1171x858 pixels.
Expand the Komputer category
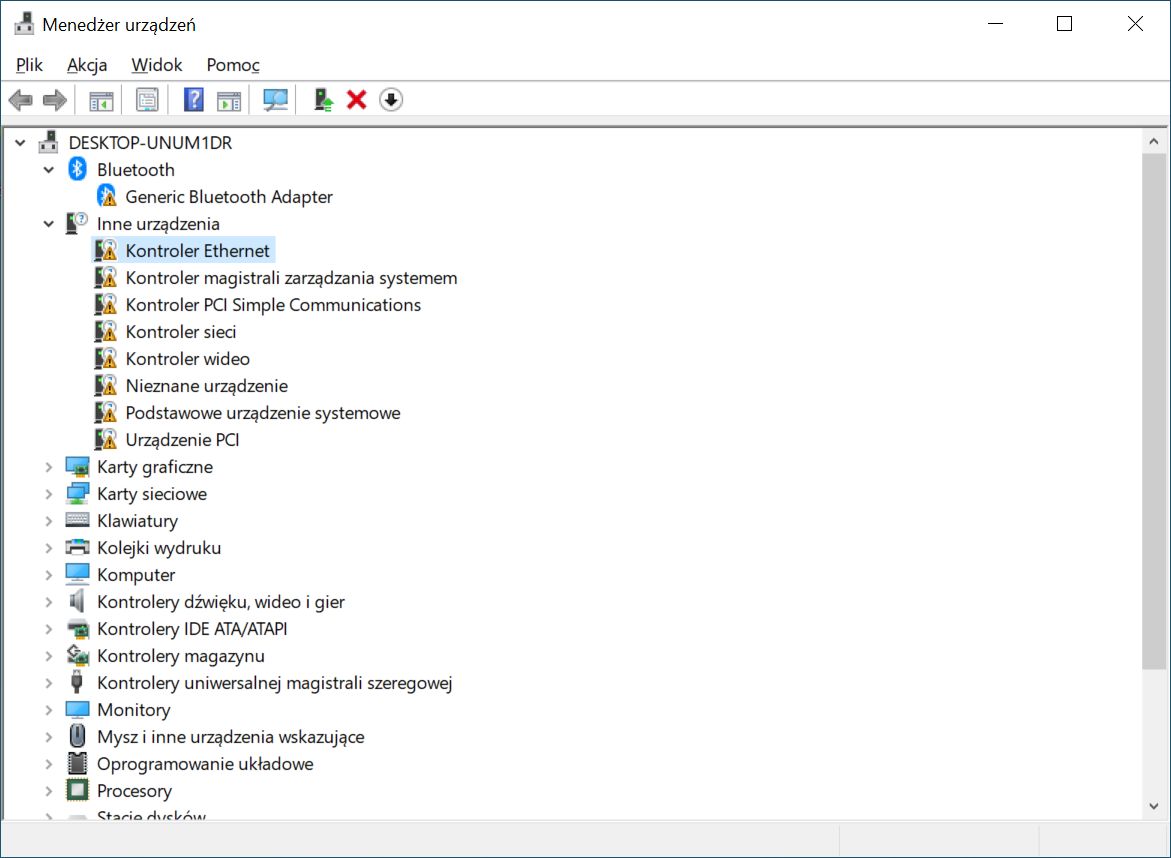(49, 574)
